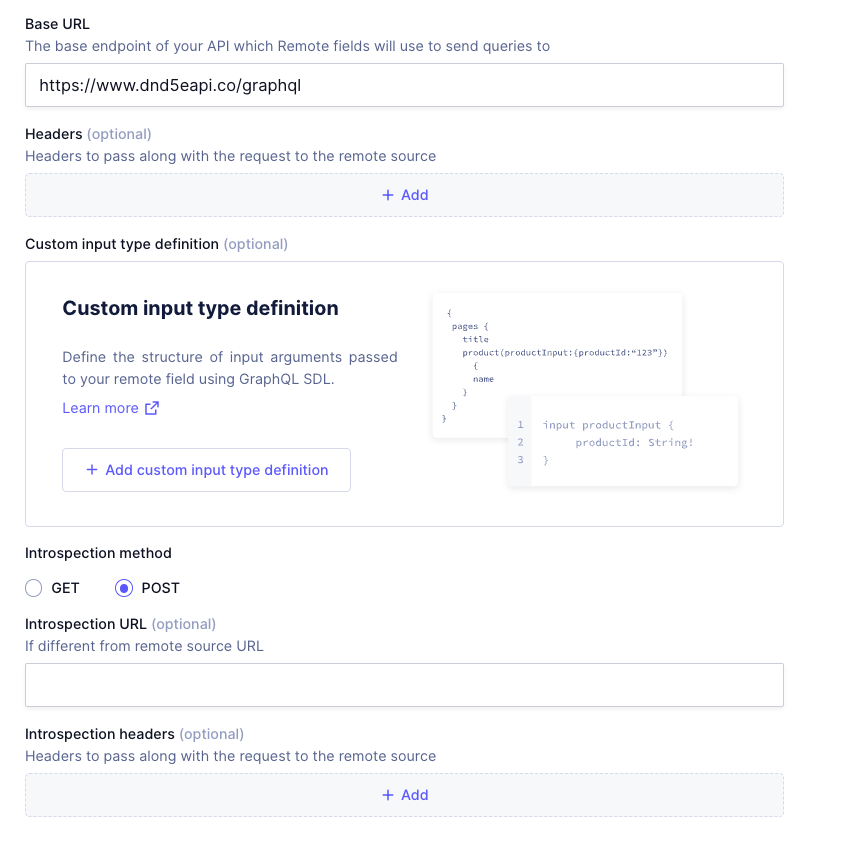Click the plus icon on Add custom input type definition
The height and width of the screenshot is (854, 841).
pos(90,470)
